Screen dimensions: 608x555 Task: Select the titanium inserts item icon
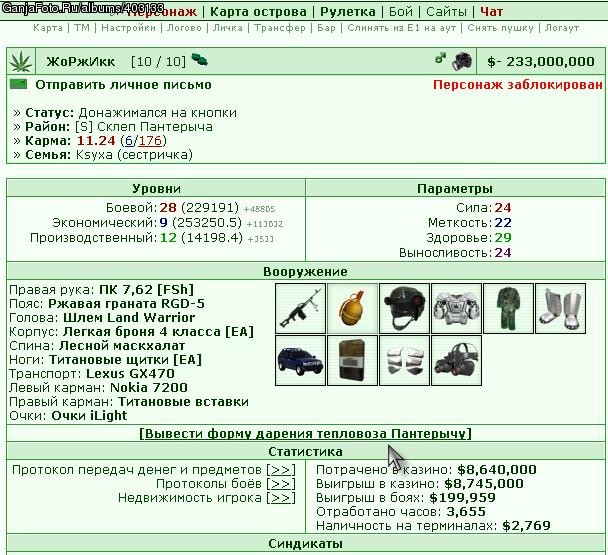(x=404, y=361)
